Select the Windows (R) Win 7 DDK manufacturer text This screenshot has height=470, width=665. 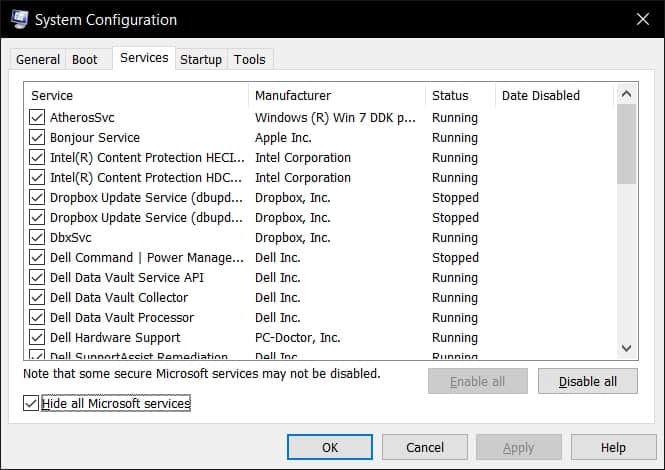pyautogui.click(x=335, y=118)
